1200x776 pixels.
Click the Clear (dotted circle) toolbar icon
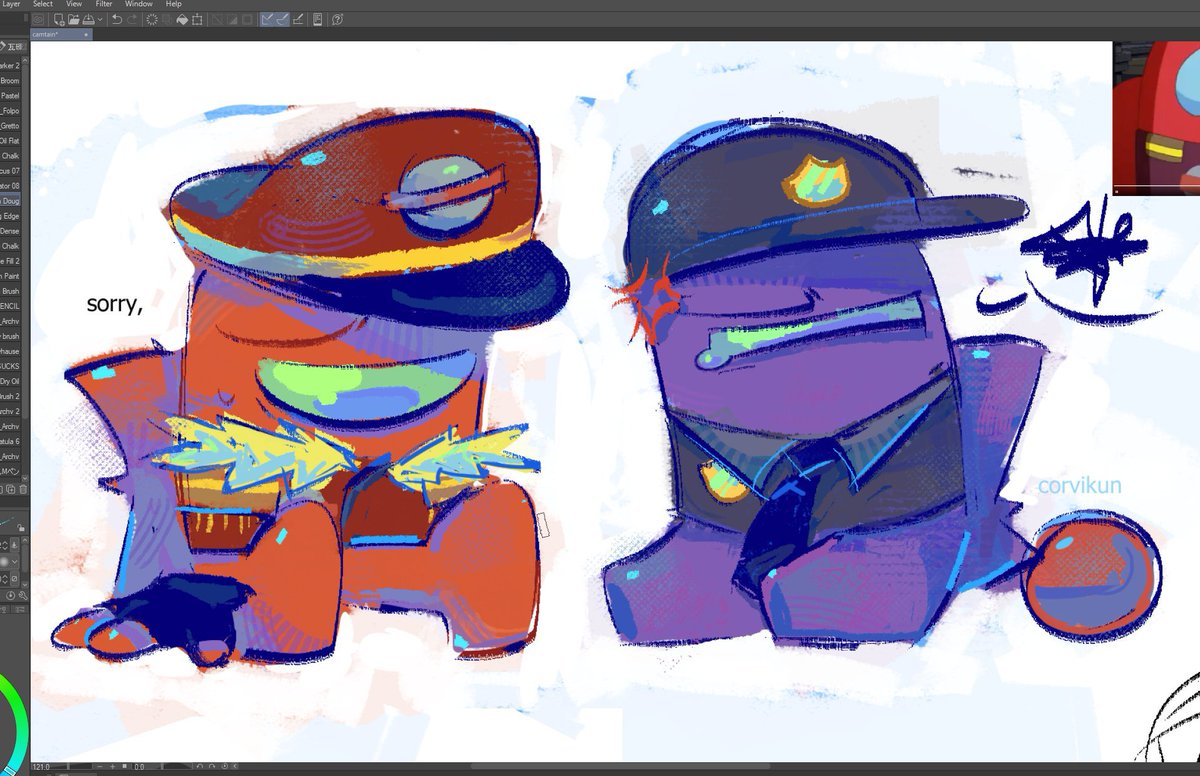(x=152, y=19)
